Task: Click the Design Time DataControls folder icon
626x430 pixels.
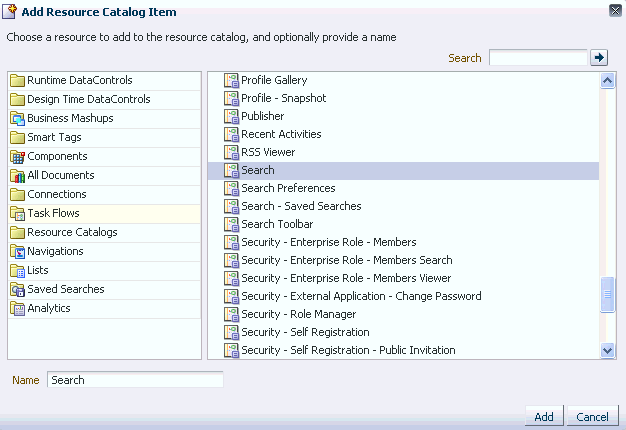Action: pos(17,99)
